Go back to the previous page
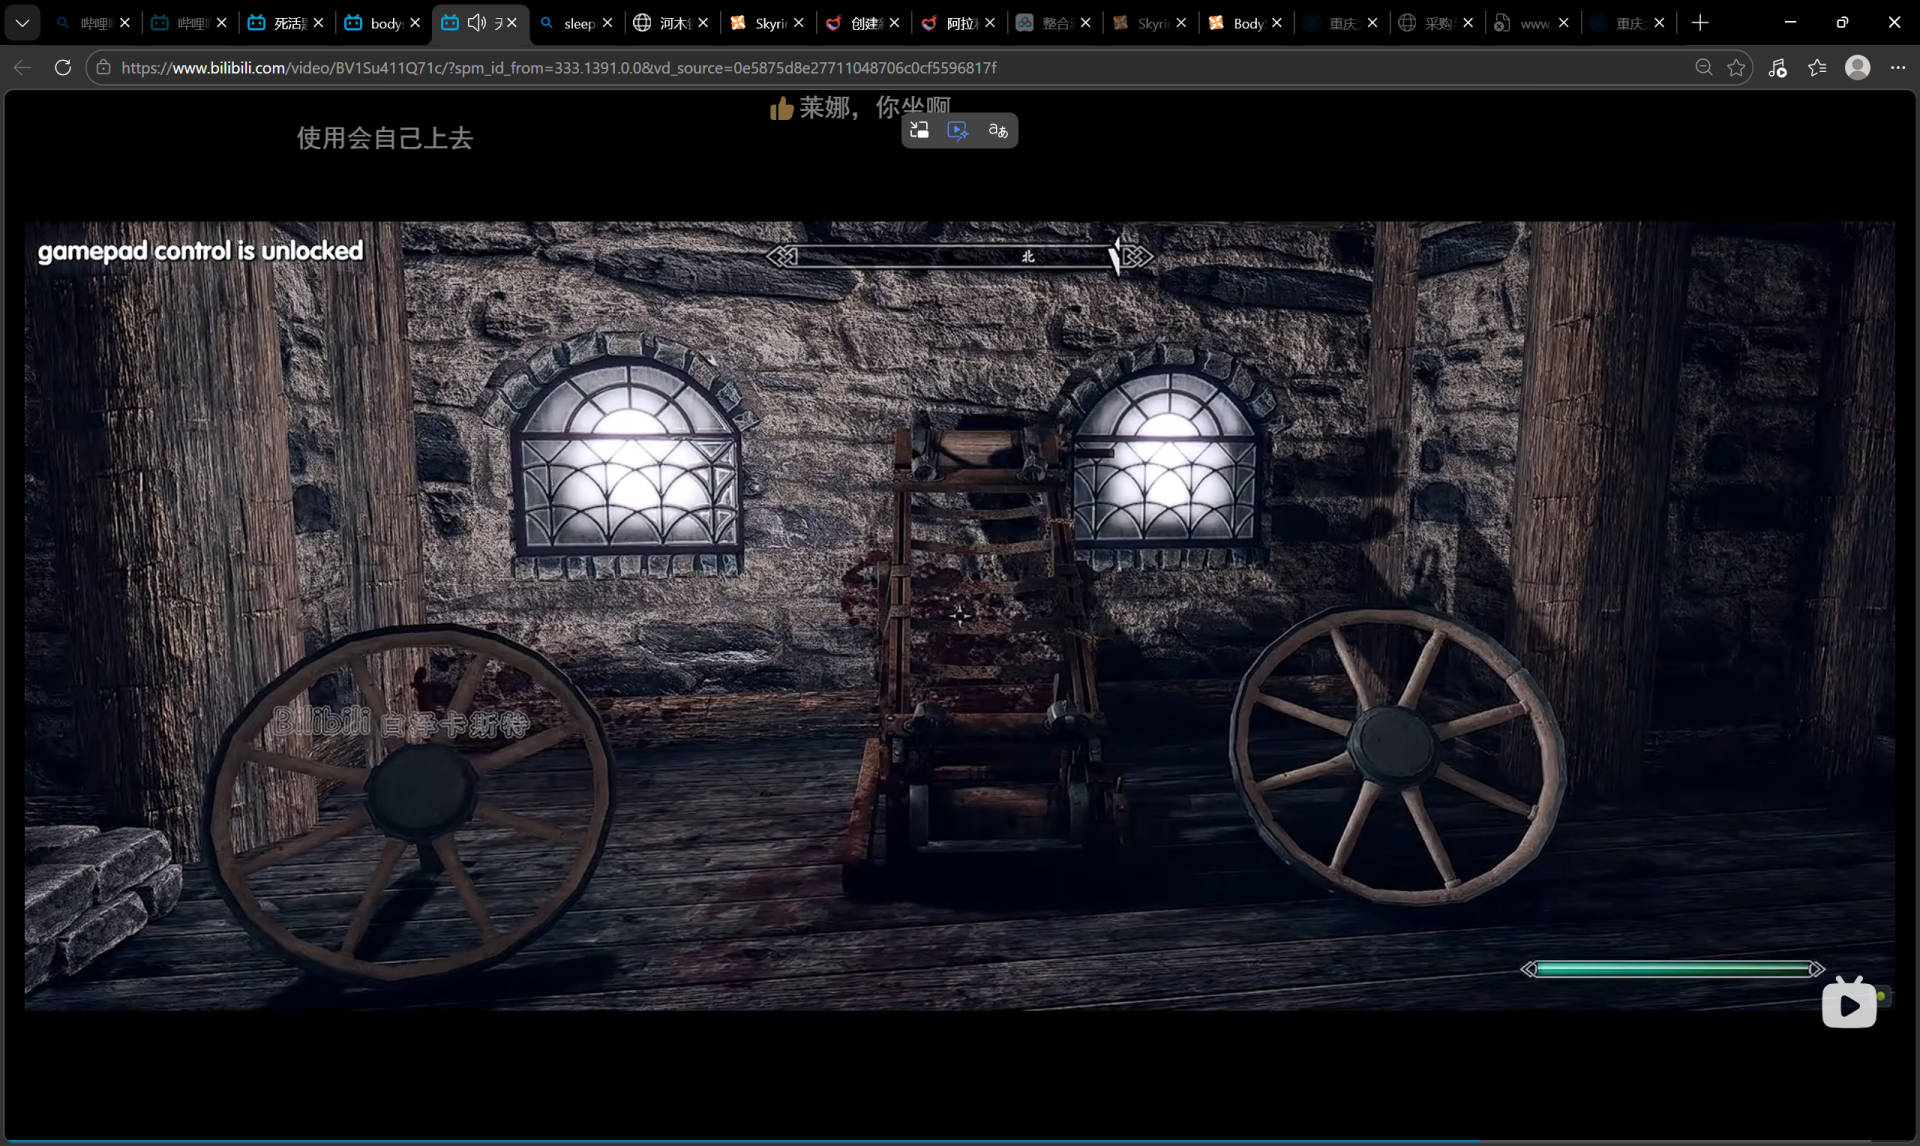Screen dimensions: 1920x1146 pyautogui.click(x=22, y=68)
